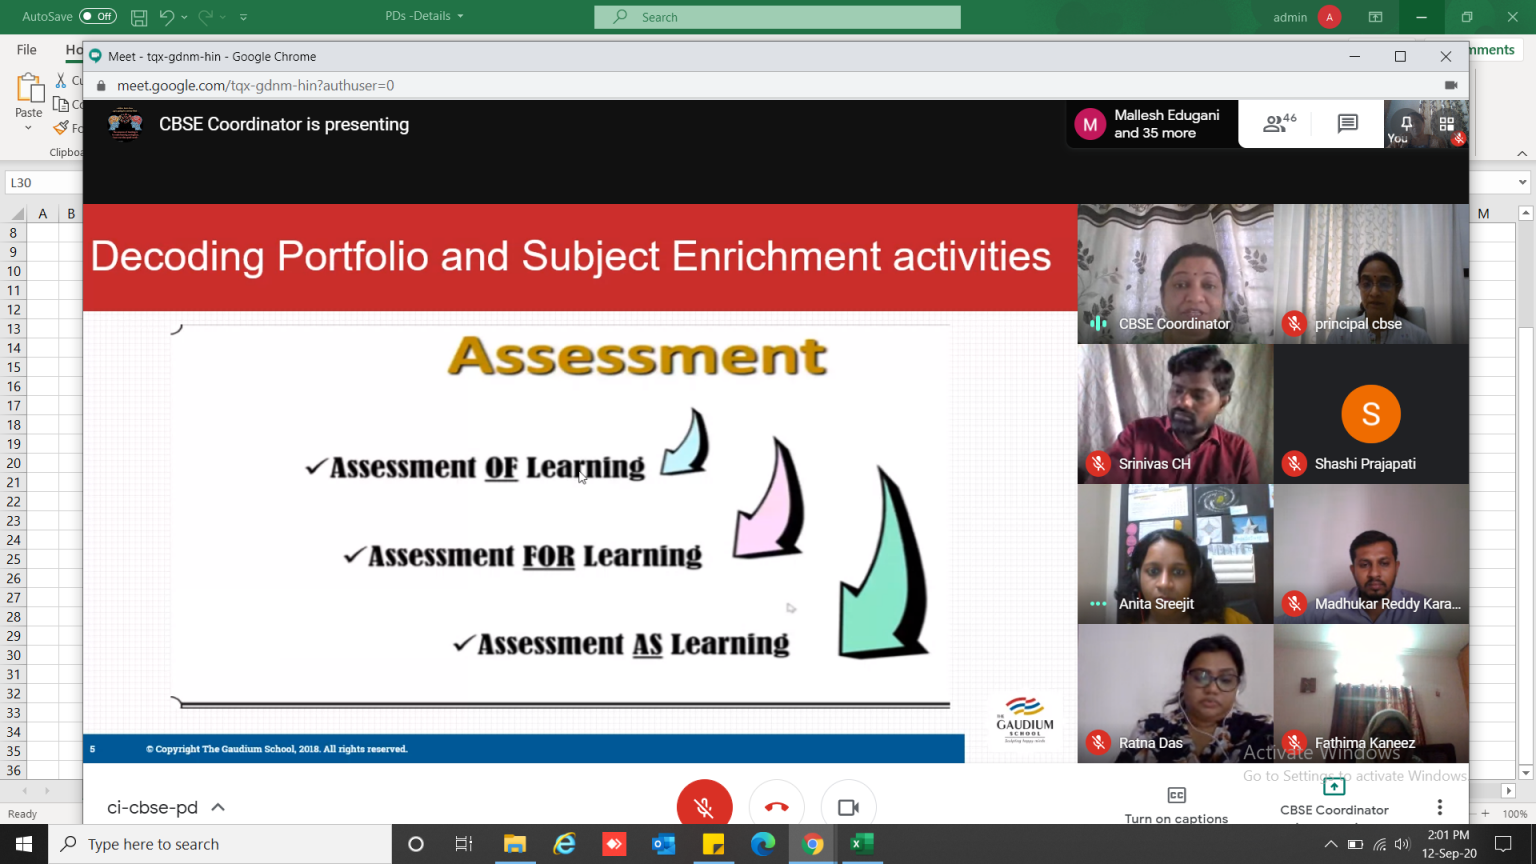The height and width of the screenshot is (864, 1536).
Task: Turn on the camera in Meet
Action: (x=848, y=806)
